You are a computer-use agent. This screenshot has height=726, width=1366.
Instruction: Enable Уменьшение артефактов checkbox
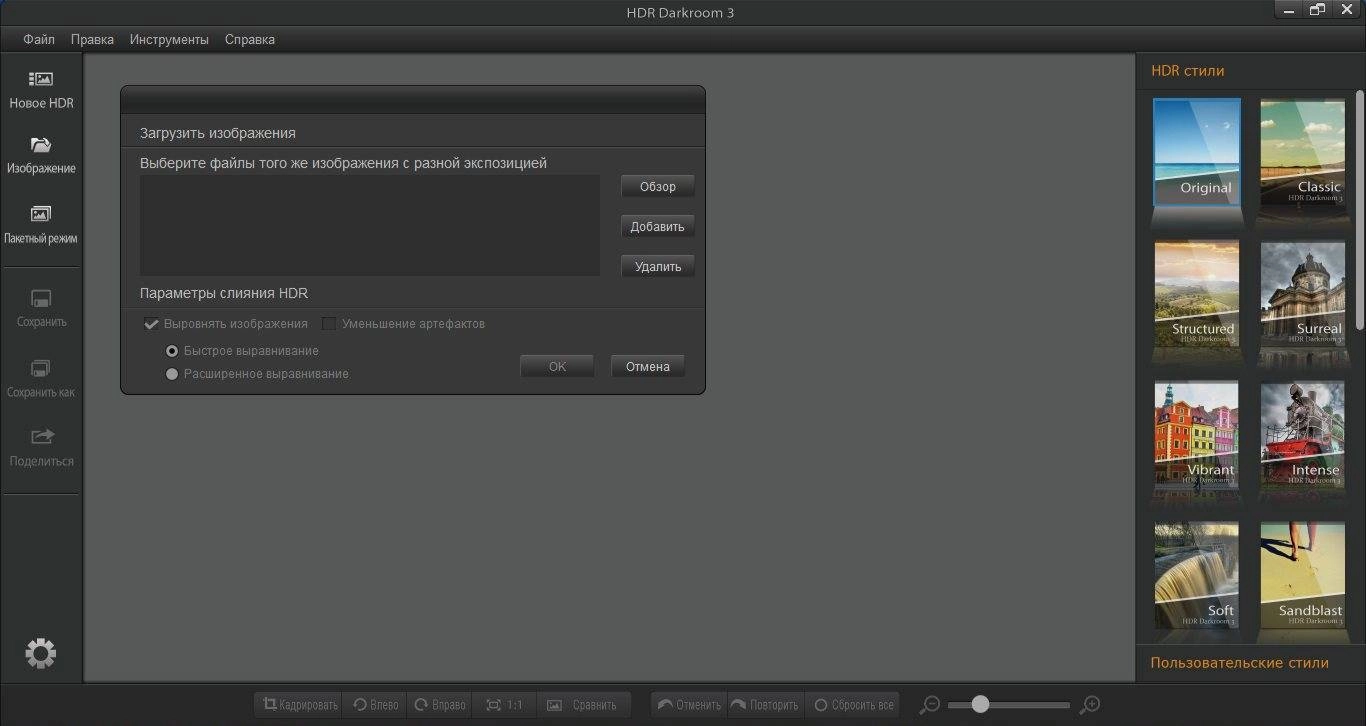328,324
